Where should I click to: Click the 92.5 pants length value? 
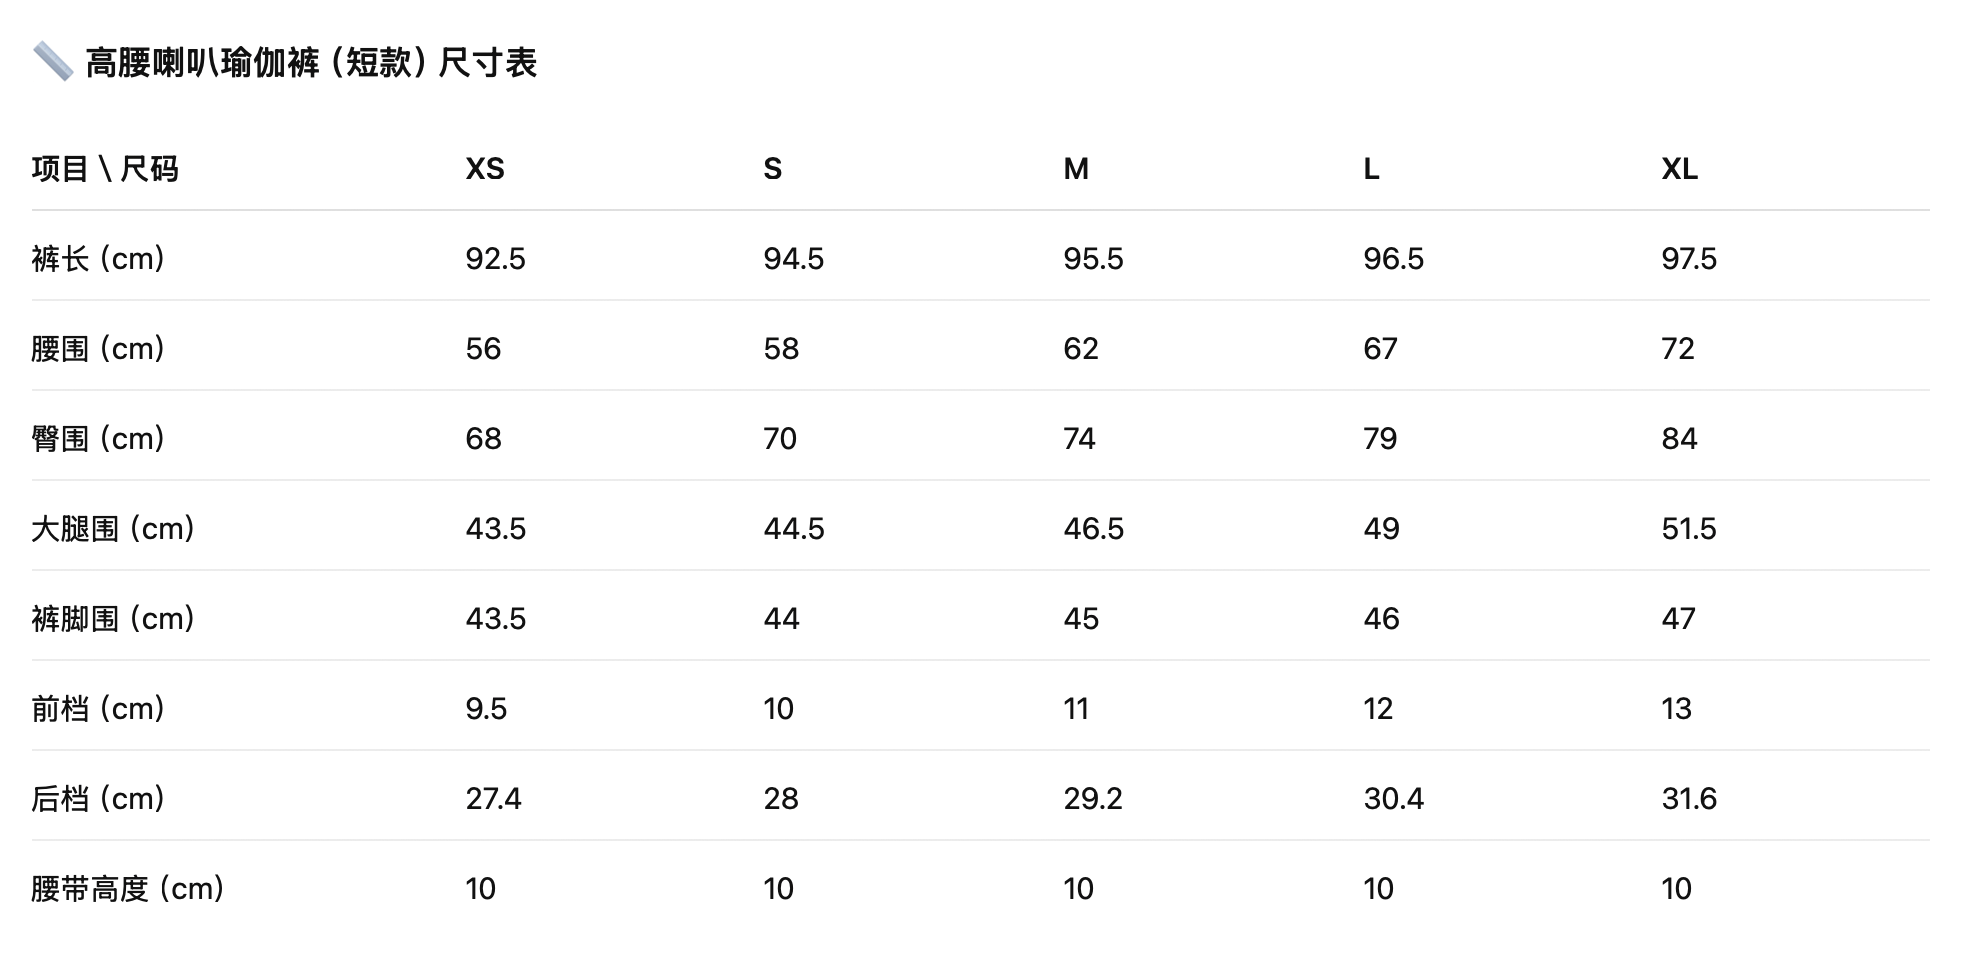[495, 259]
